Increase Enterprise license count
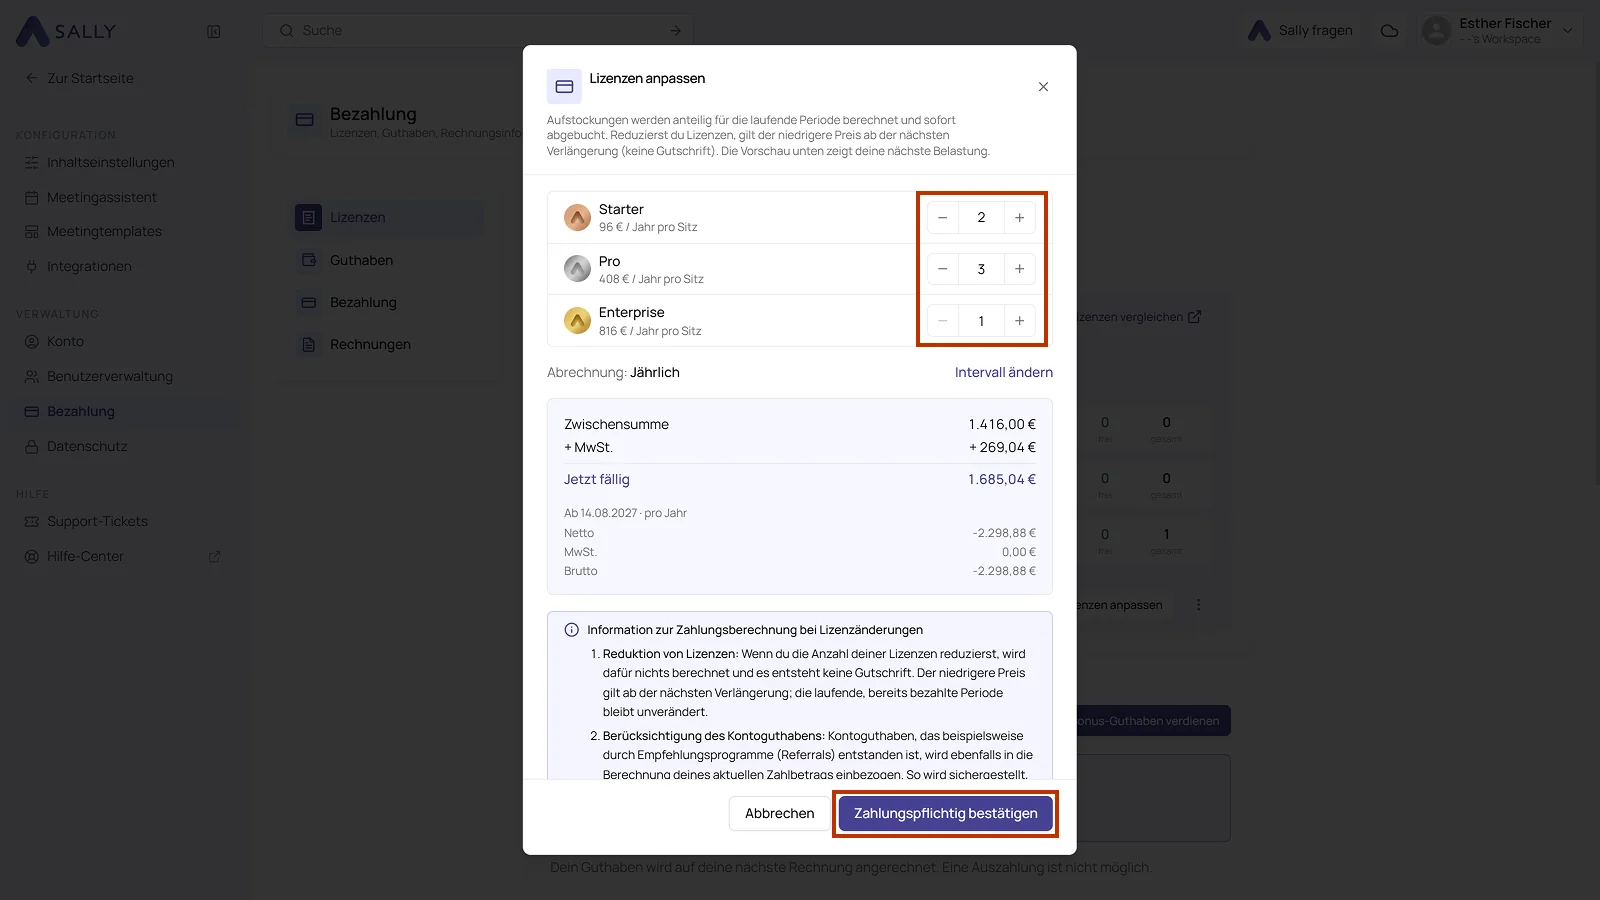This screenshot has width=1600, height=900. click(1019, 321)
